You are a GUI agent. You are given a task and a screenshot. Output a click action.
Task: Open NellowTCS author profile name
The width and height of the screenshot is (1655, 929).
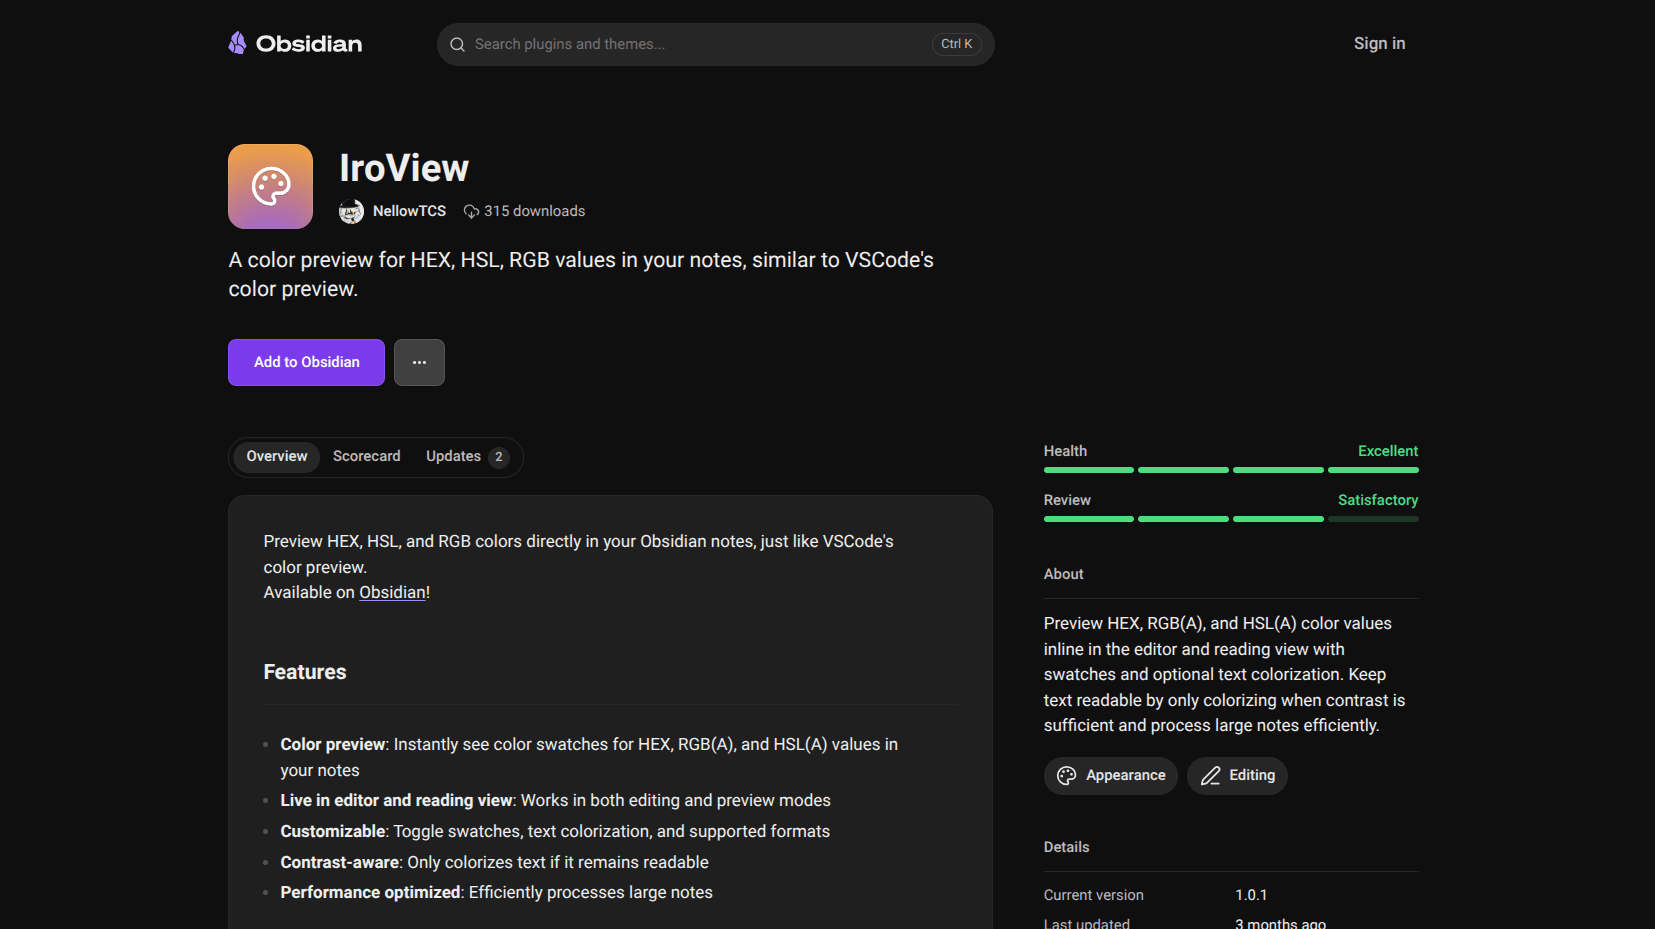tap(409, 212)
